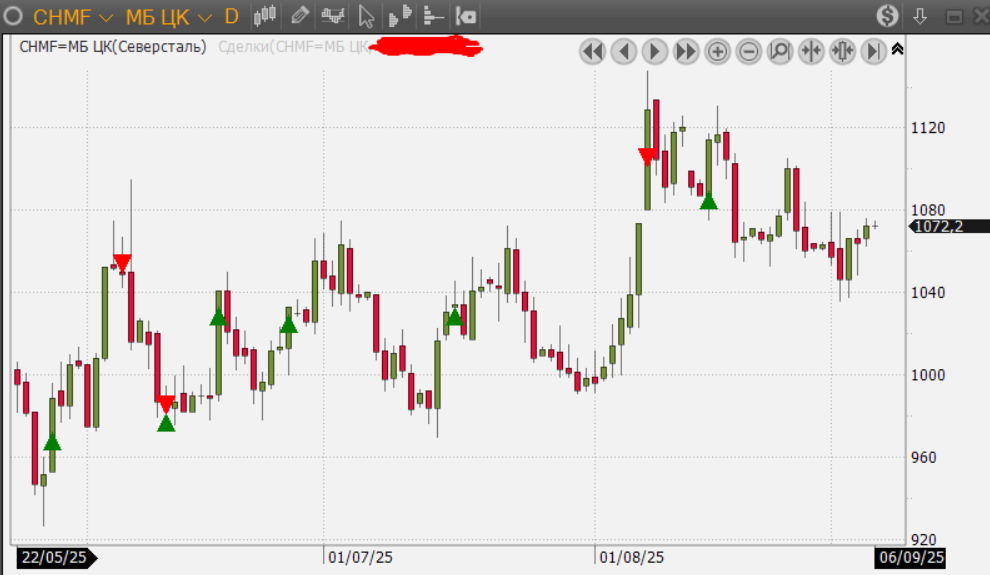The height and width of the screenshot is (575, 990).
Task: Select the arrow cursor tool
Action: point(366,16)
